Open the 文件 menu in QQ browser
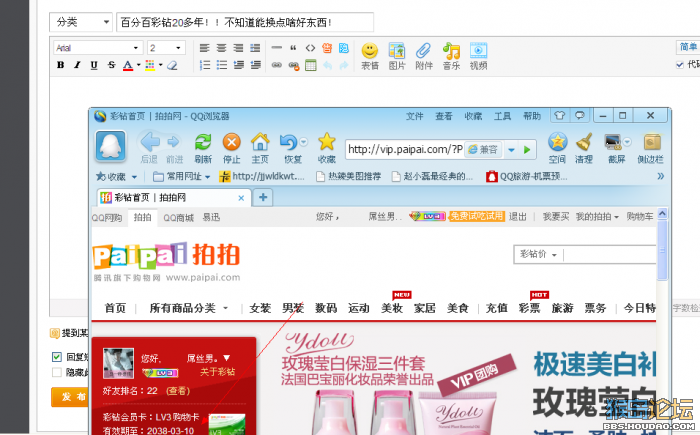Screen dimensions: 700x435 click(414, 117)
